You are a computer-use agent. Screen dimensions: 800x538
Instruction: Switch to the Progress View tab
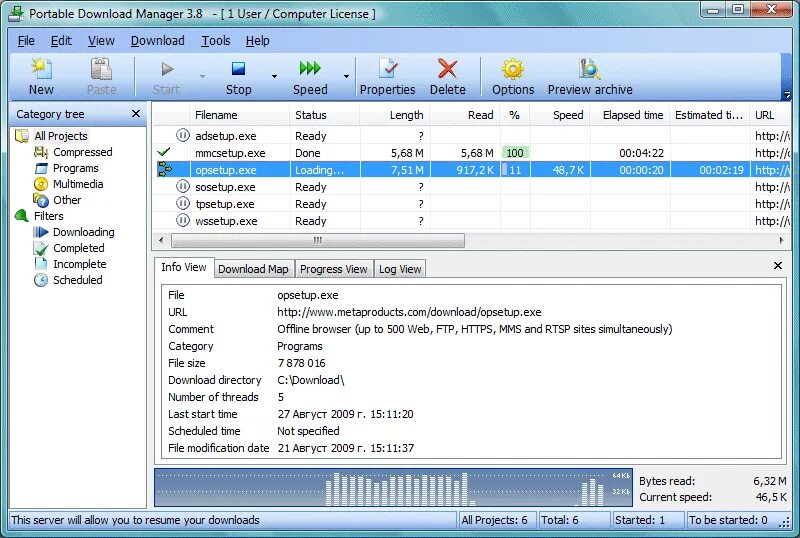[x=334, y=269]
